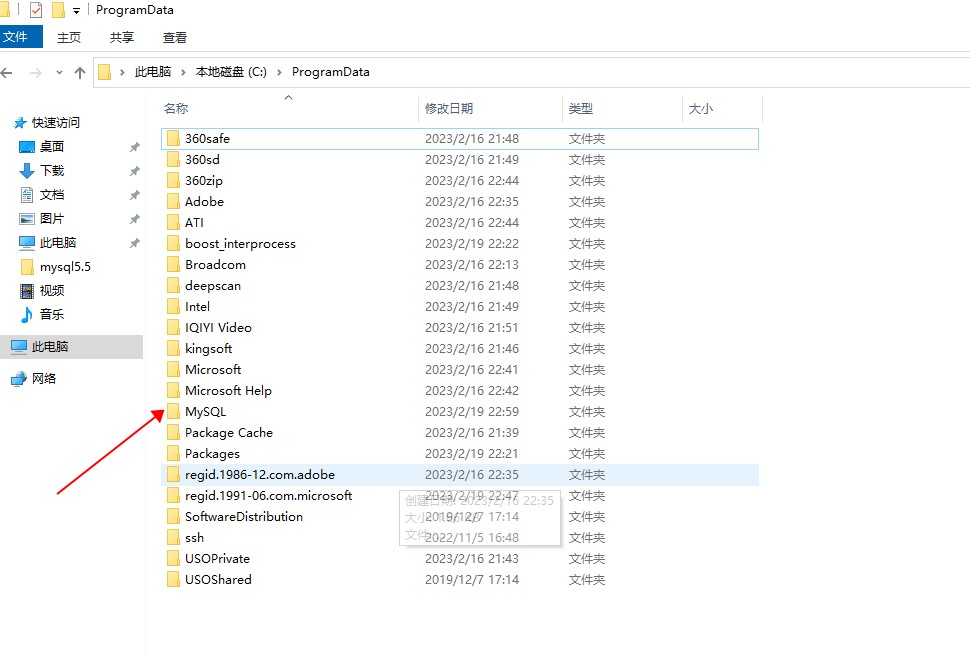Click the address bar folder icon

pos(105,72)
